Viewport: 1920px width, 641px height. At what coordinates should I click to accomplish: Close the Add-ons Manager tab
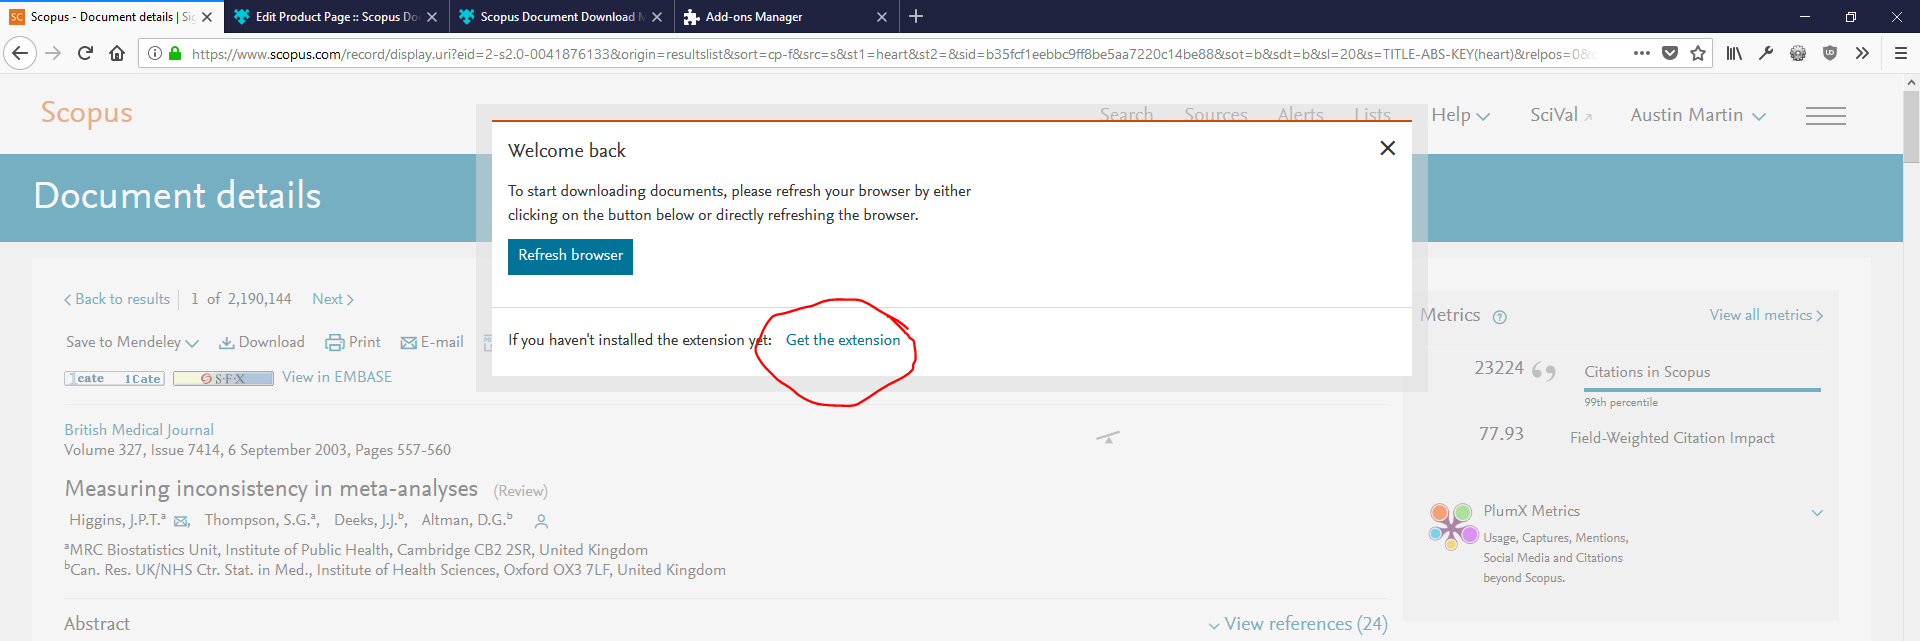(881, 17)
